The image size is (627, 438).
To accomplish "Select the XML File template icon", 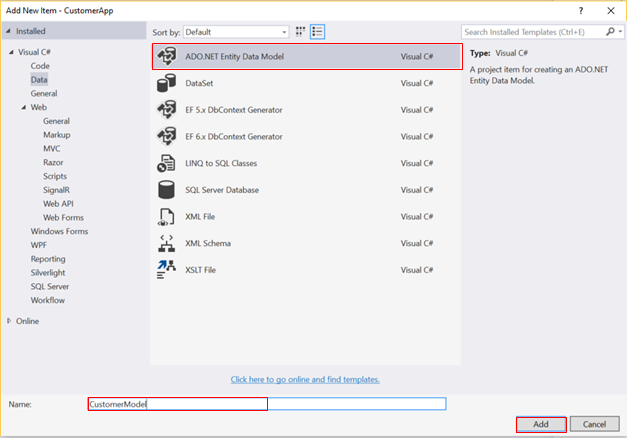I will click(x=167, y=215).
